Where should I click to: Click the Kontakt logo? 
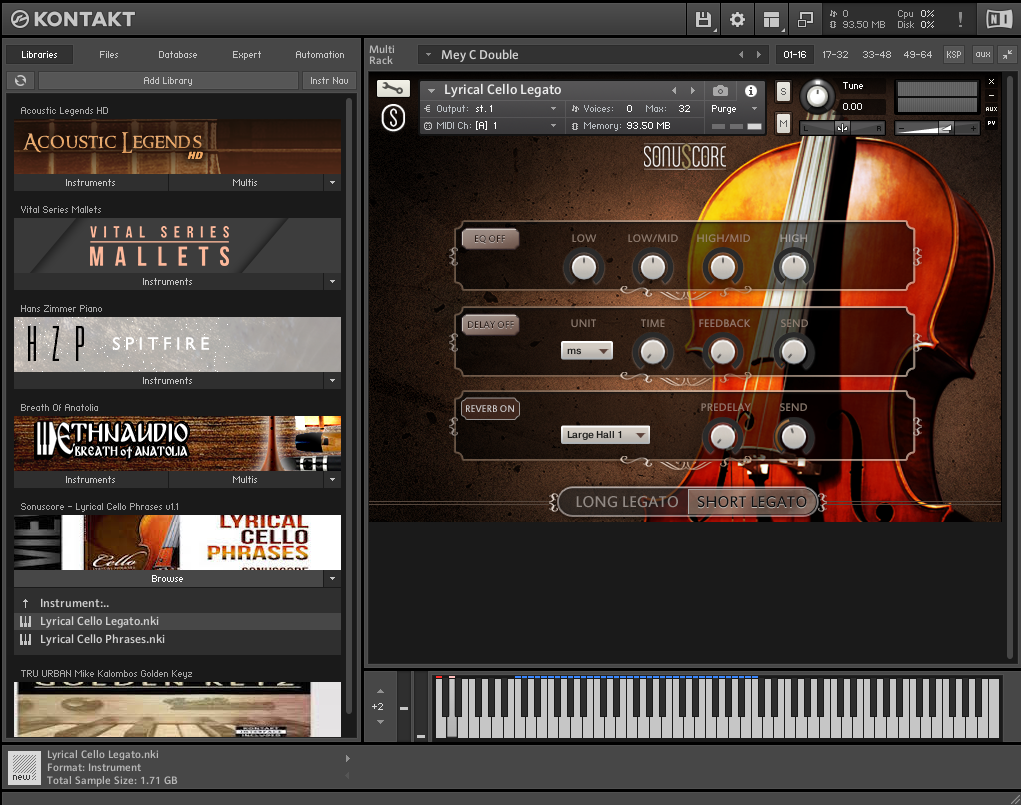(x=73, y=20)
